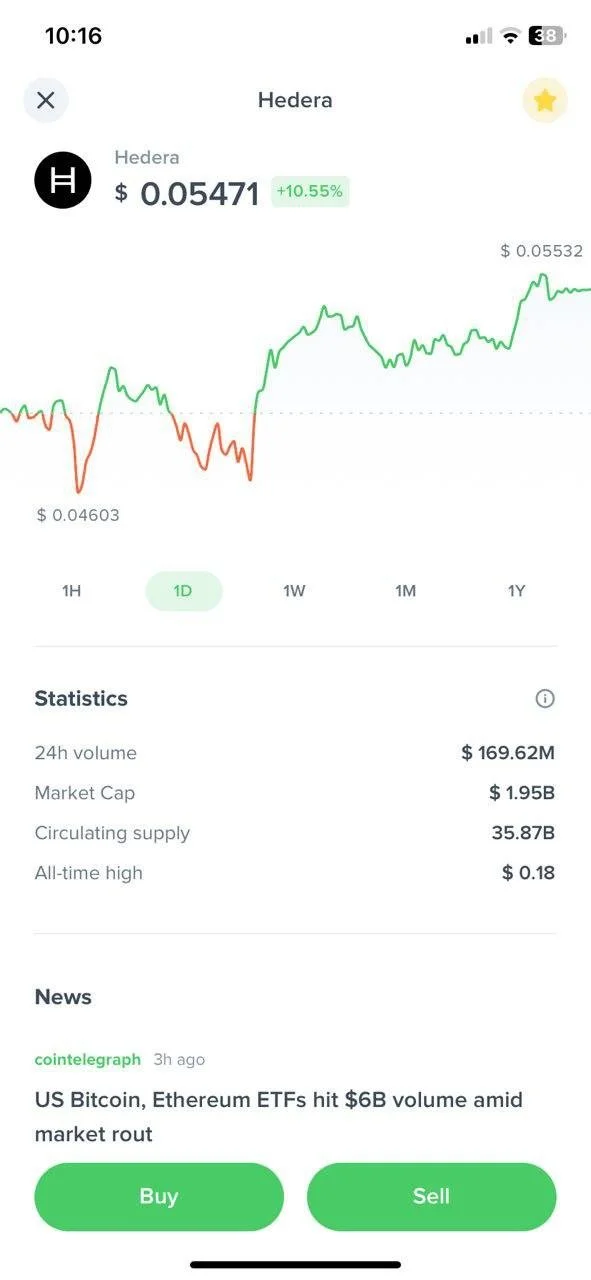Tap the Hedera H logo icon

tap(63, 180)
